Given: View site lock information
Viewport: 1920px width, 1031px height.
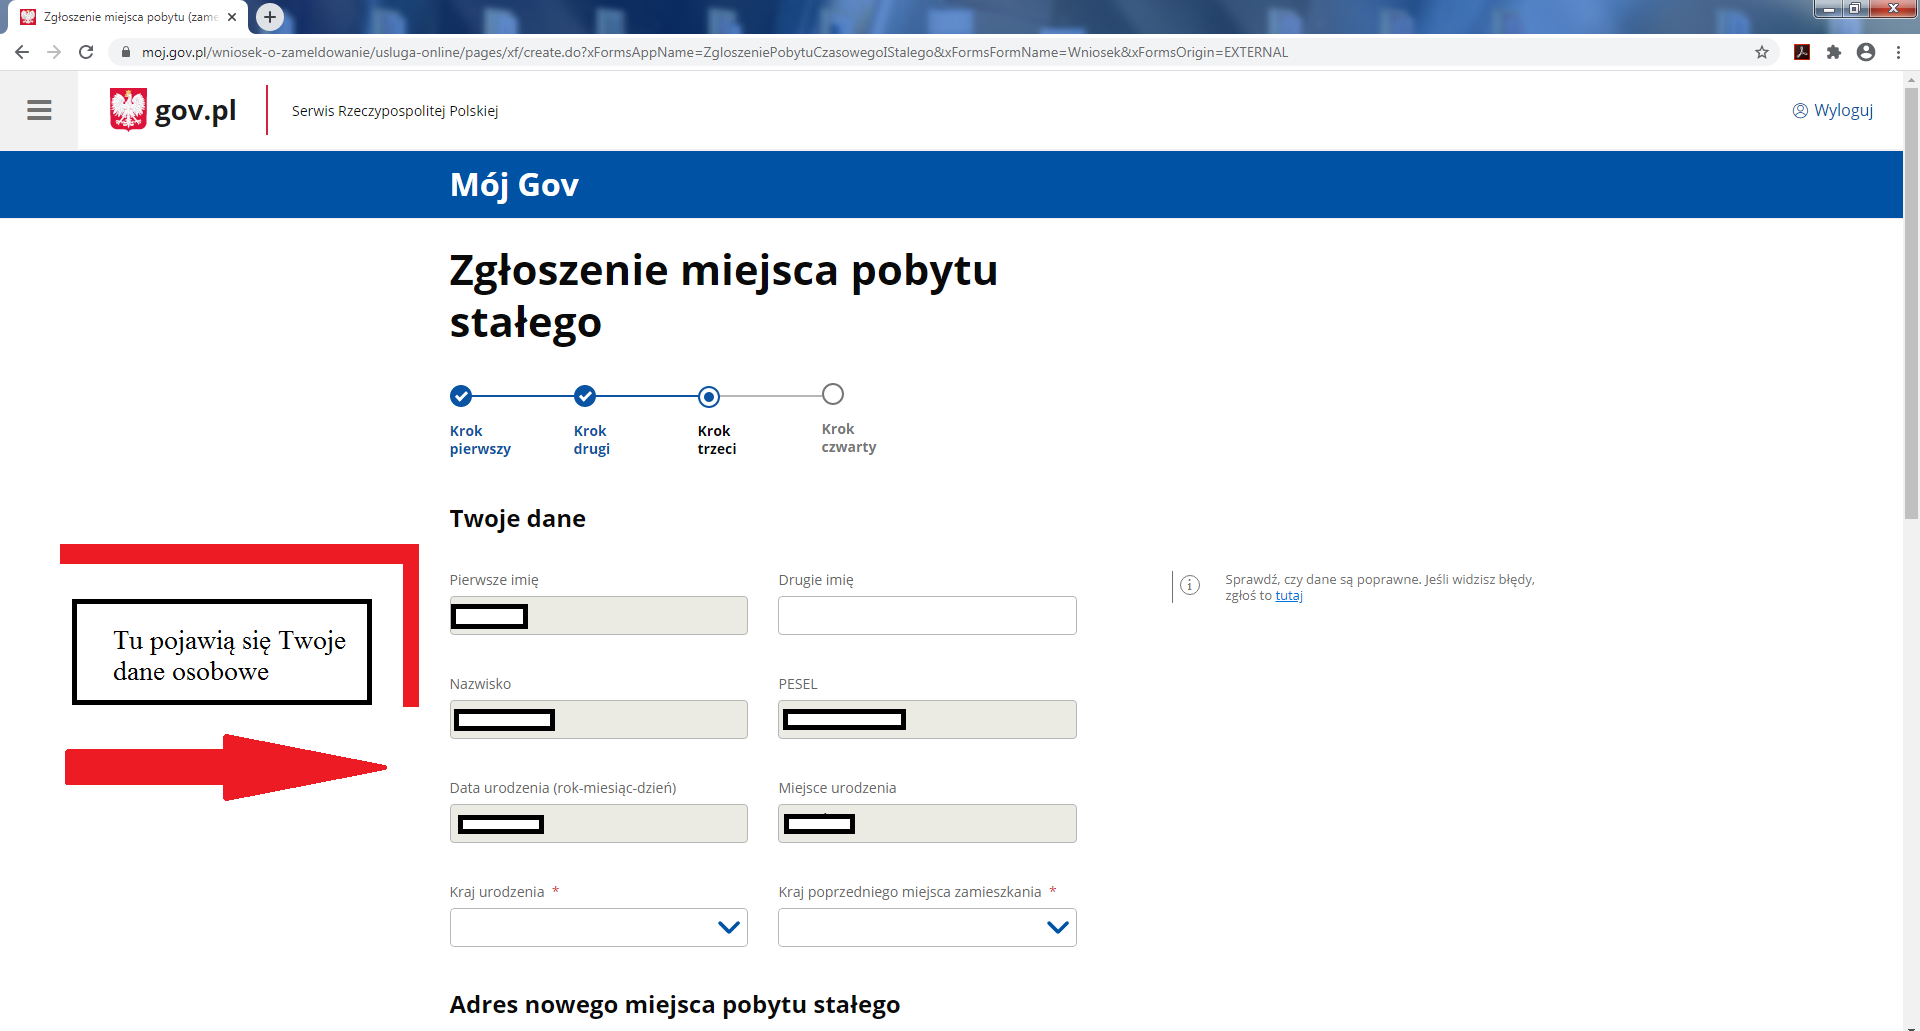Looking at the screenshot, I should click(126, 52).
